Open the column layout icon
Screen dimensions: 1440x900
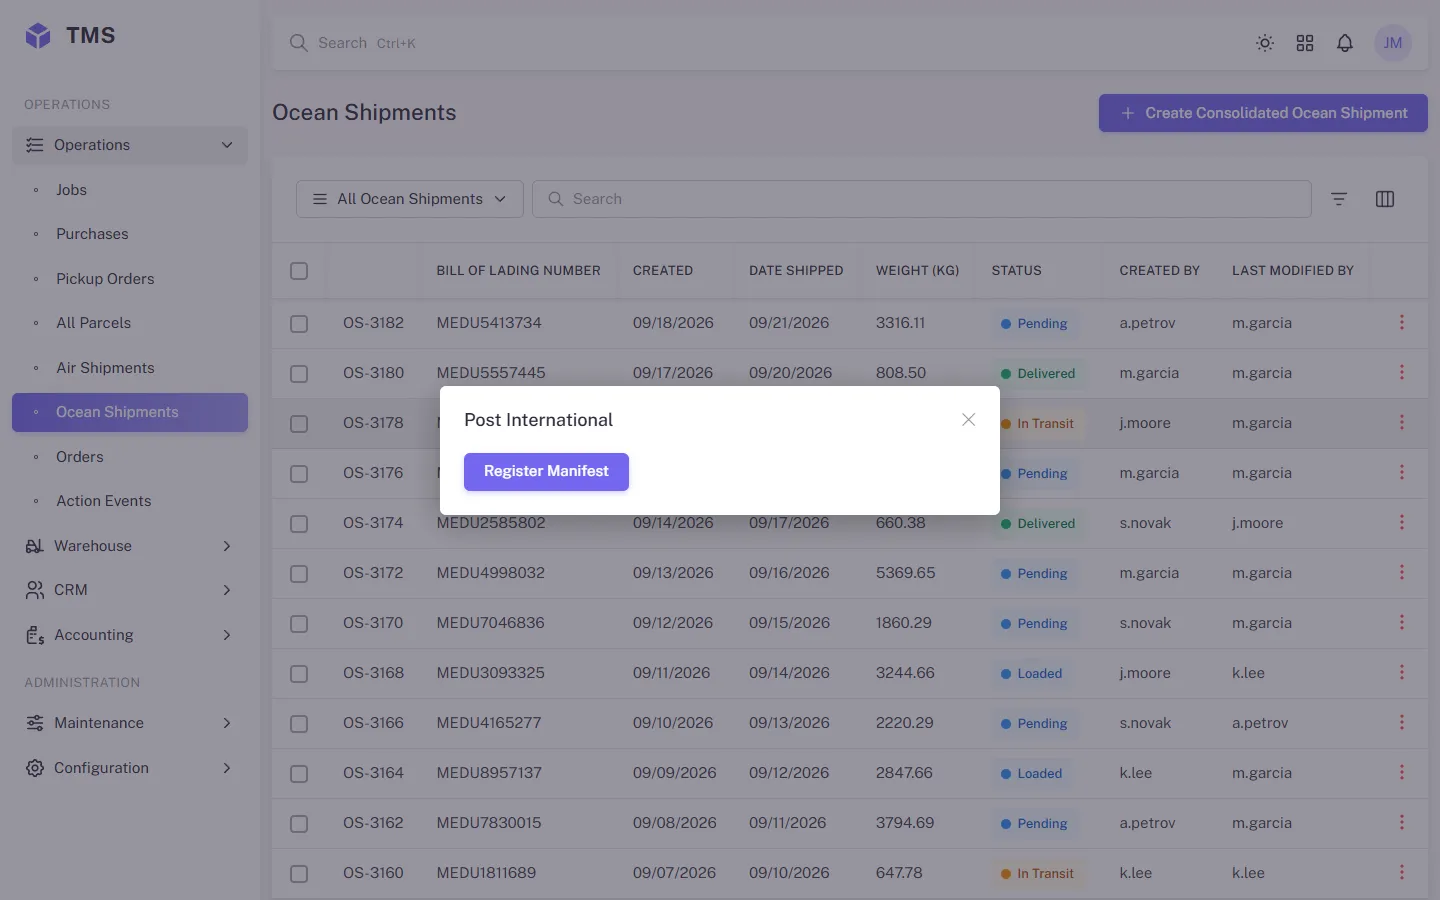pyautogui.click(x=1385, y=199)
